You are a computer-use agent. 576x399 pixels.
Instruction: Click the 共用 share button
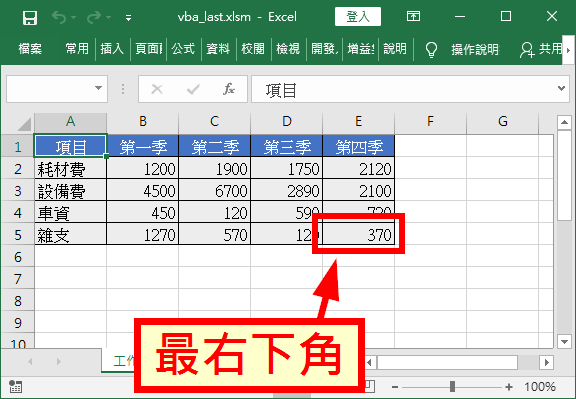coord(541,49)
